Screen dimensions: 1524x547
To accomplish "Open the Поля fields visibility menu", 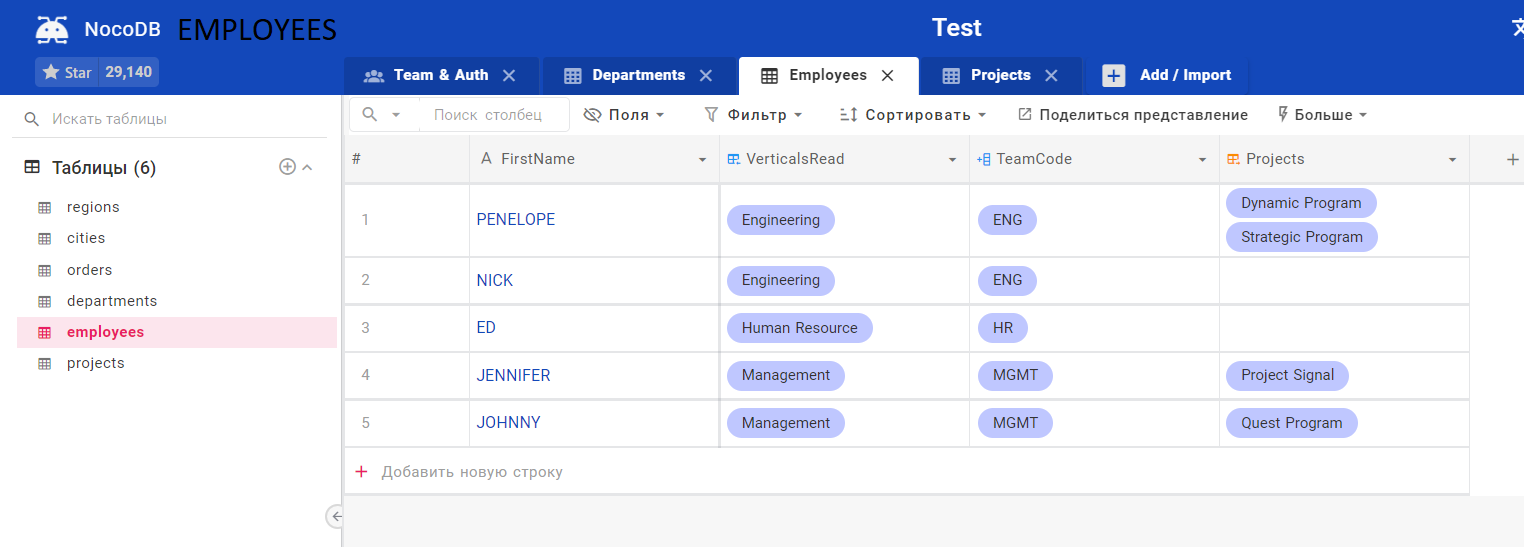I will [x=624, y=115].
